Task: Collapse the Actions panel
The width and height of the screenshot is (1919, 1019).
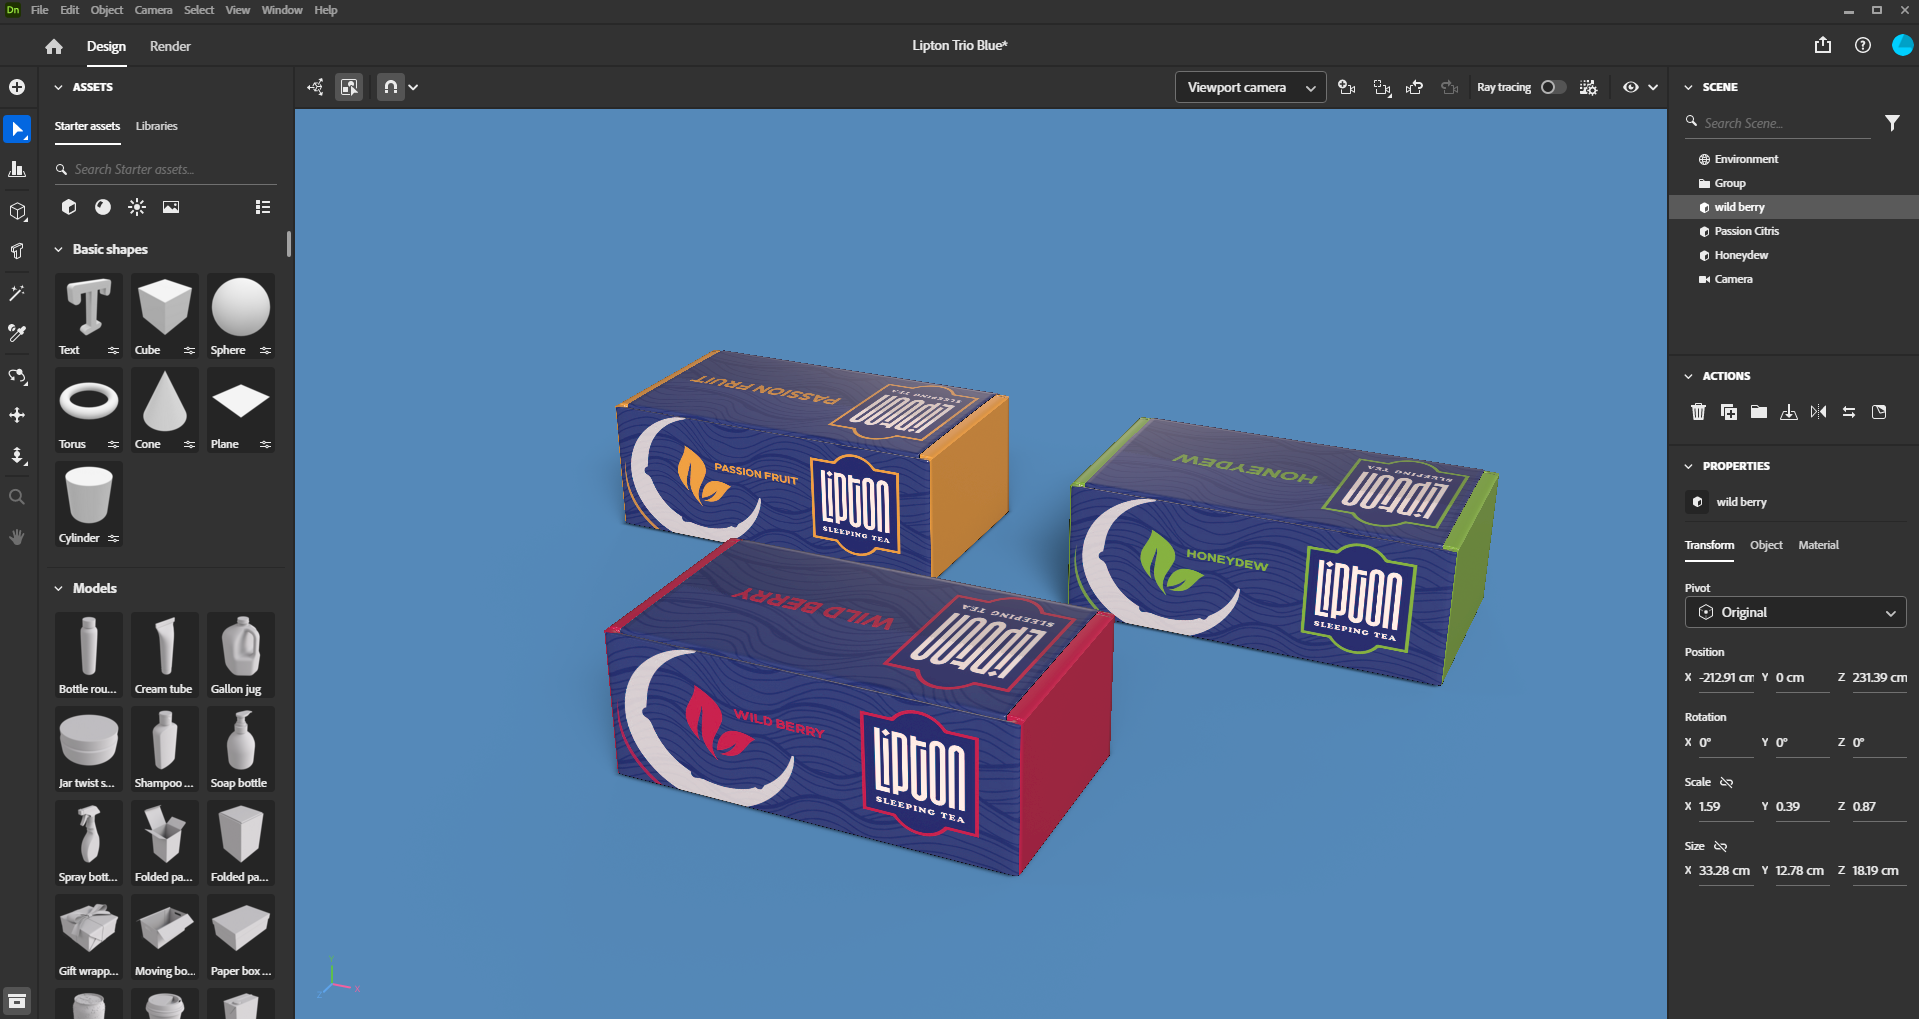Action: coord(1689,376)
